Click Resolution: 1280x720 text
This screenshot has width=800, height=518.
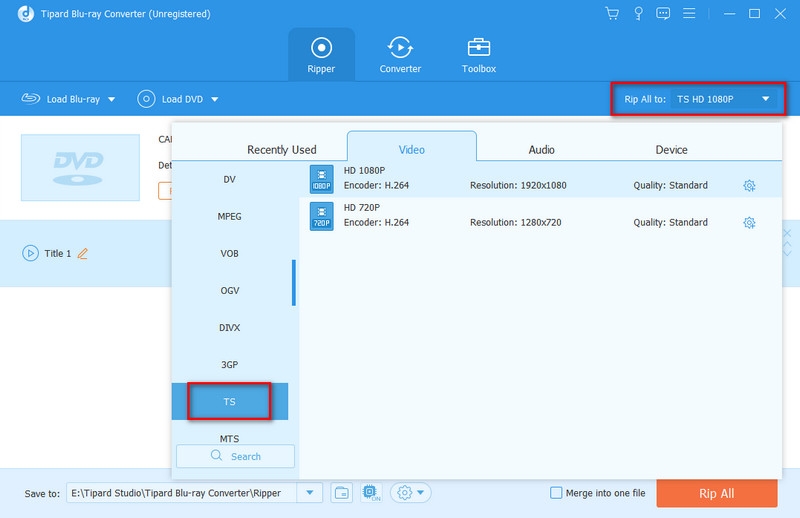pos(515,223)
